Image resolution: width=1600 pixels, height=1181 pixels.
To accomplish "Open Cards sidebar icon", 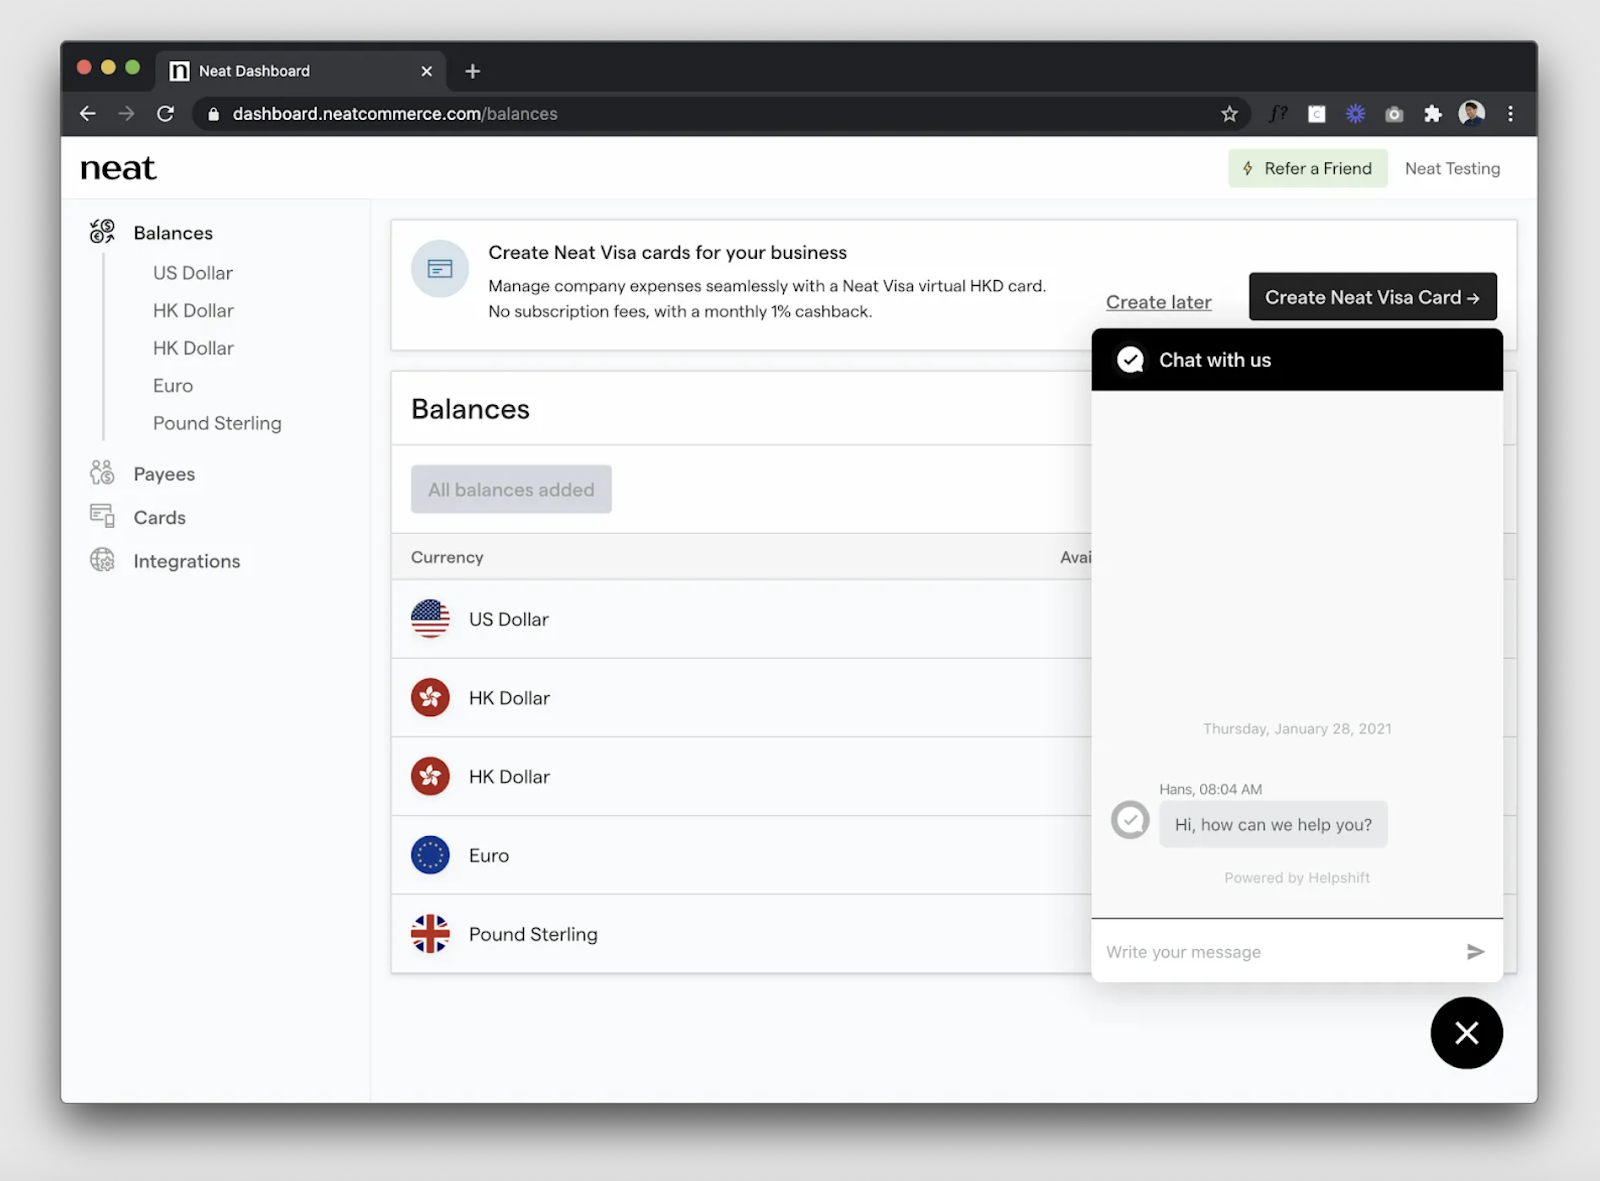I will pos(102,516).
